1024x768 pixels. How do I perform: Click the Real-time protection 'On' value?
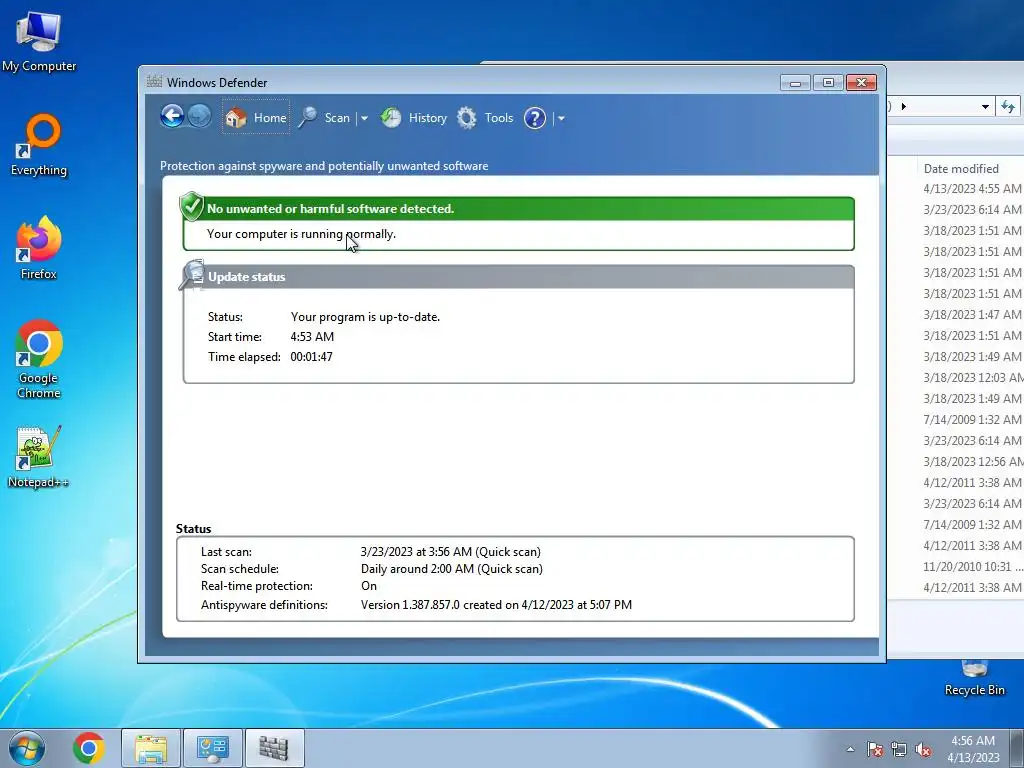point(369,586)
